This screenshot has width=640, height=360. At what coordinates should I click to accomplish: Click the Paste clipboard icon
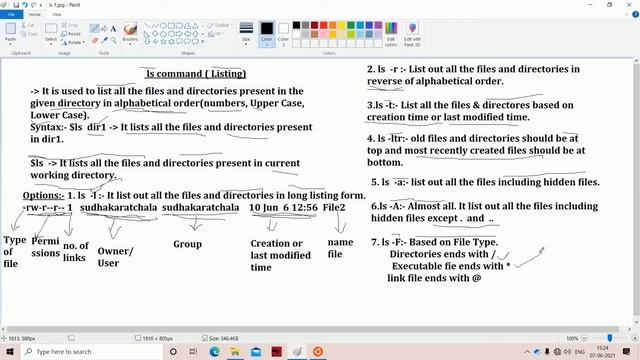pyautogui.click(x=10, y=29)
